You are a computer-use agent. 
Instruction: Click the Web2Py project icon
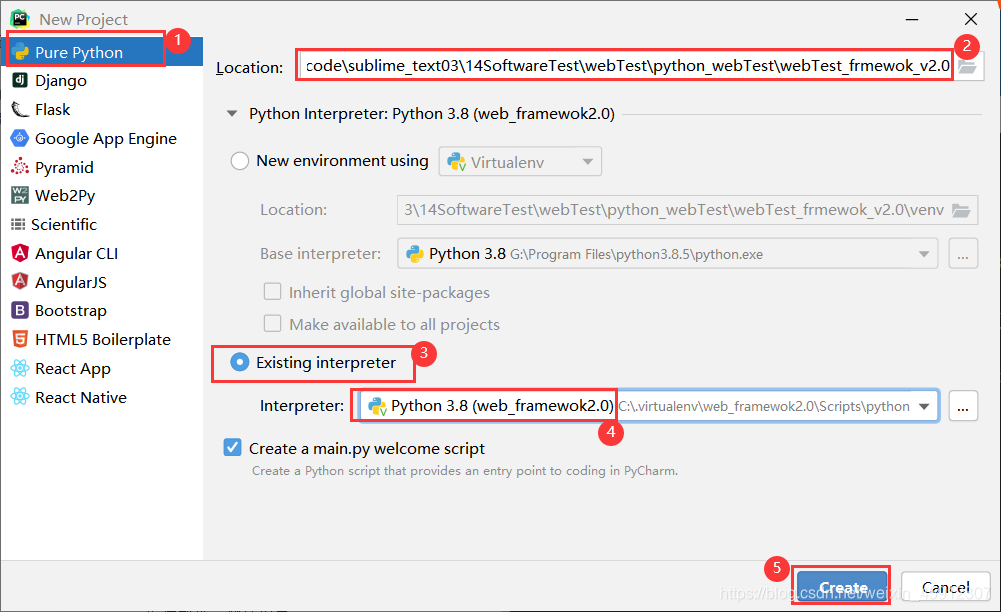coord(20,195)
